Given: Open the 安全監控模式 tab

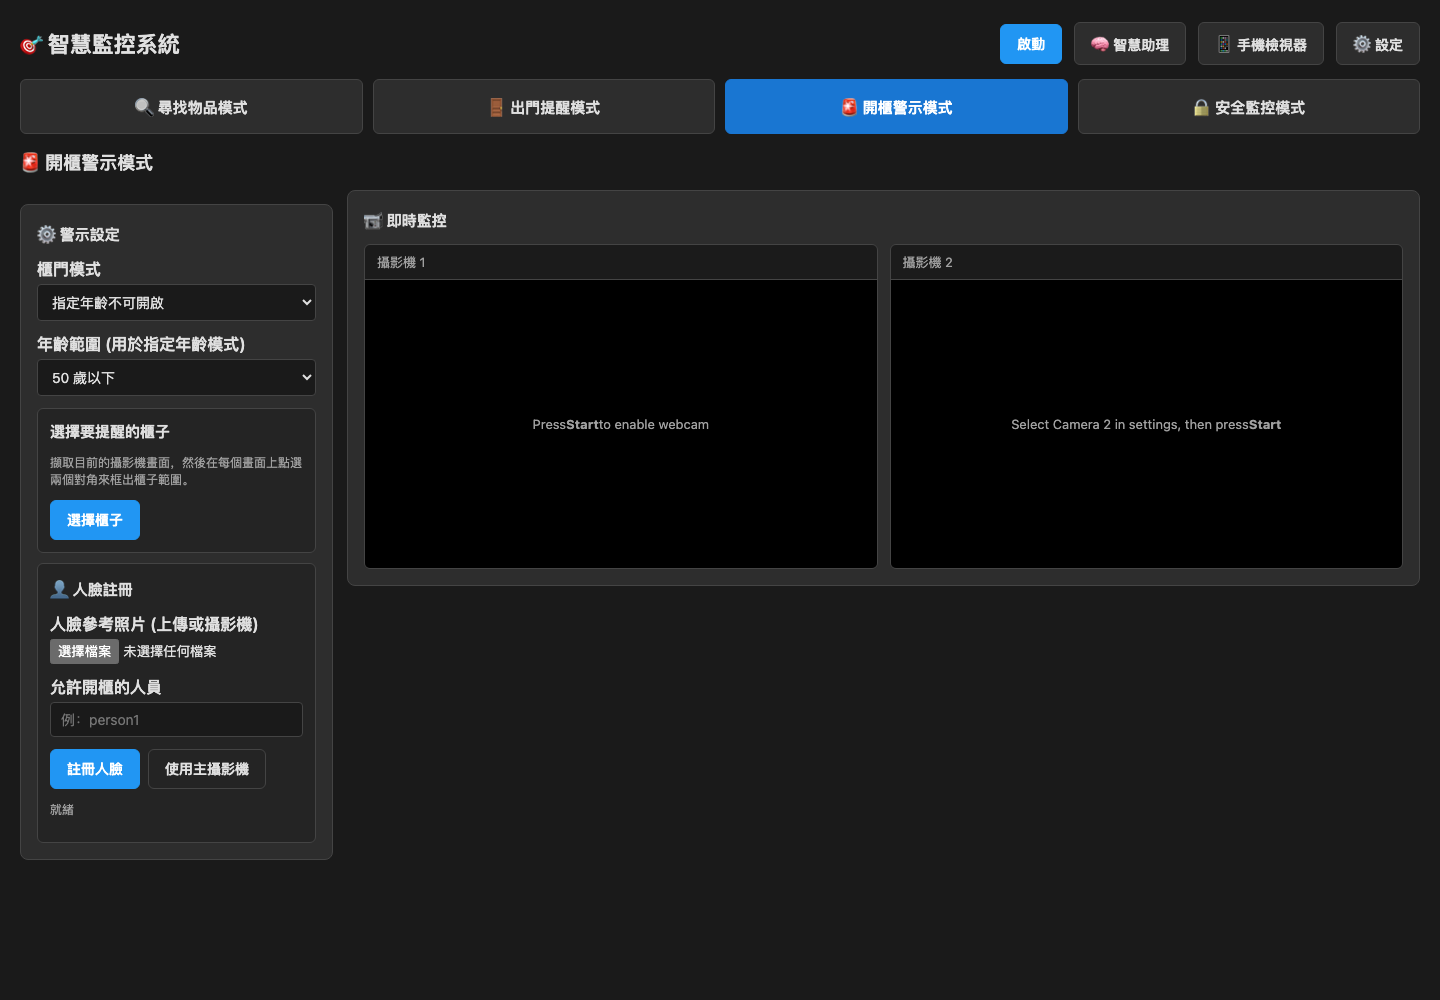Looking at the screenshot, I should [x=1249, y=107].
